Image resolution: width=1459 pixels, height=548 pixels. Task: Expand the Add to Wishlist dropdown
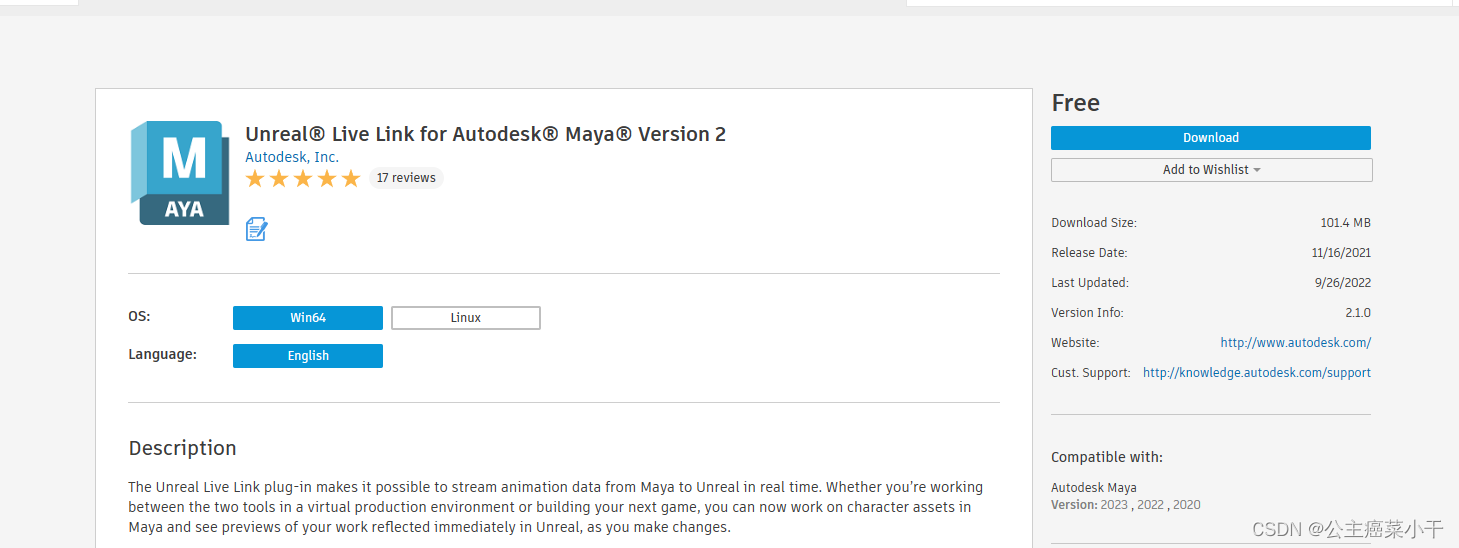pyautogui.click(x=1211, y=170)
